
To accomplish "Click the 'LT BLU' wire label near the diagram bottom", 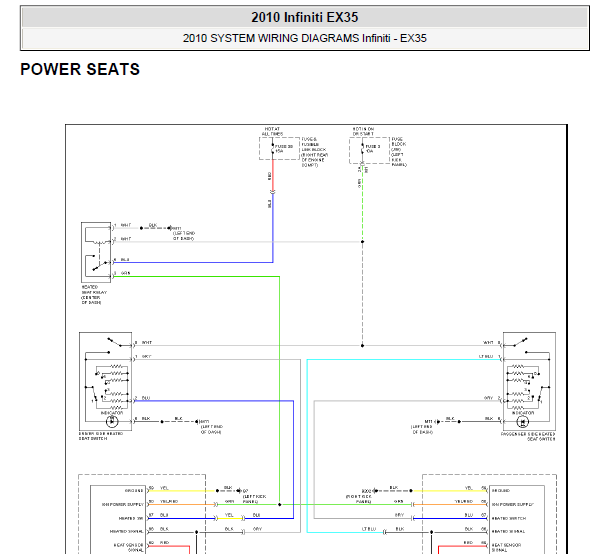I will click(x=369, y=529).
